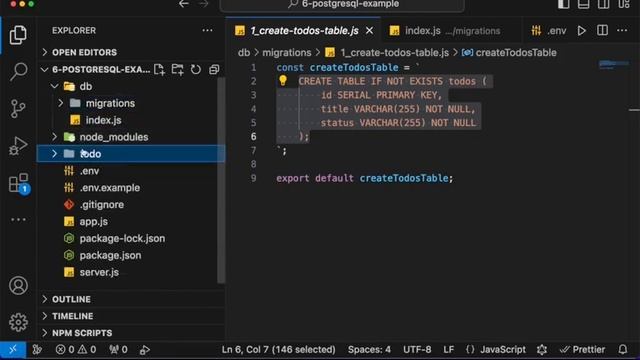Open the customize layout button
Image resolution: width=640 pixels, height=360 pixels.
coord(624,4)
